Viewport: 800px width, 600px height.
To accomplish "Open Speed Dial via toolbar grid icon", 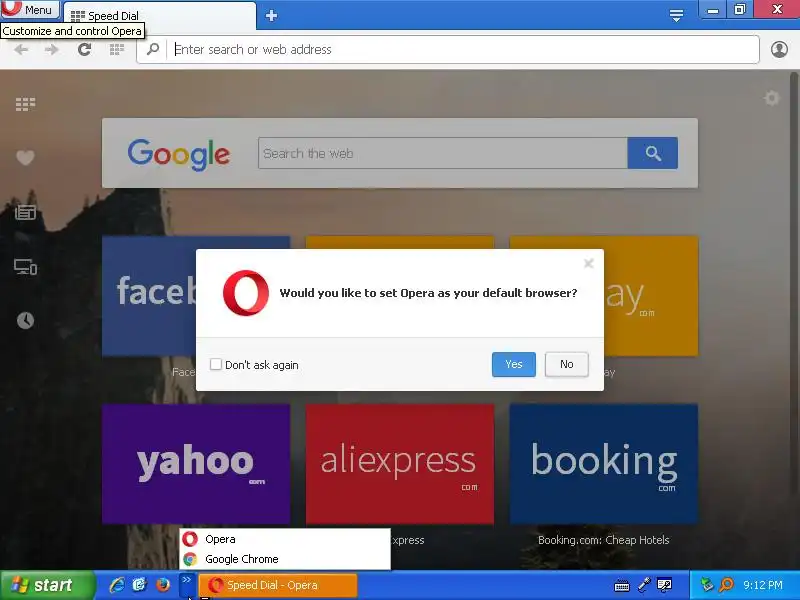I will pos(117,49).
